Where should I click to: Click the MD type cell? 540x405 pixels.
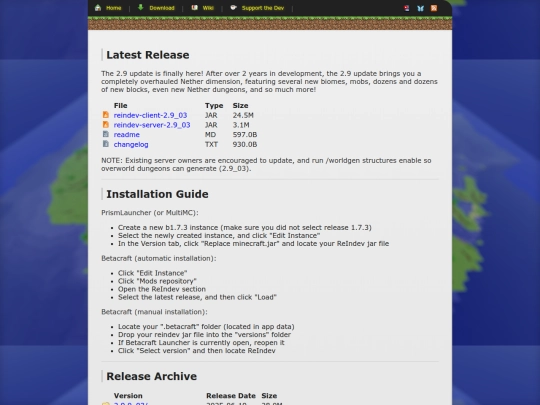coord(210,135)
